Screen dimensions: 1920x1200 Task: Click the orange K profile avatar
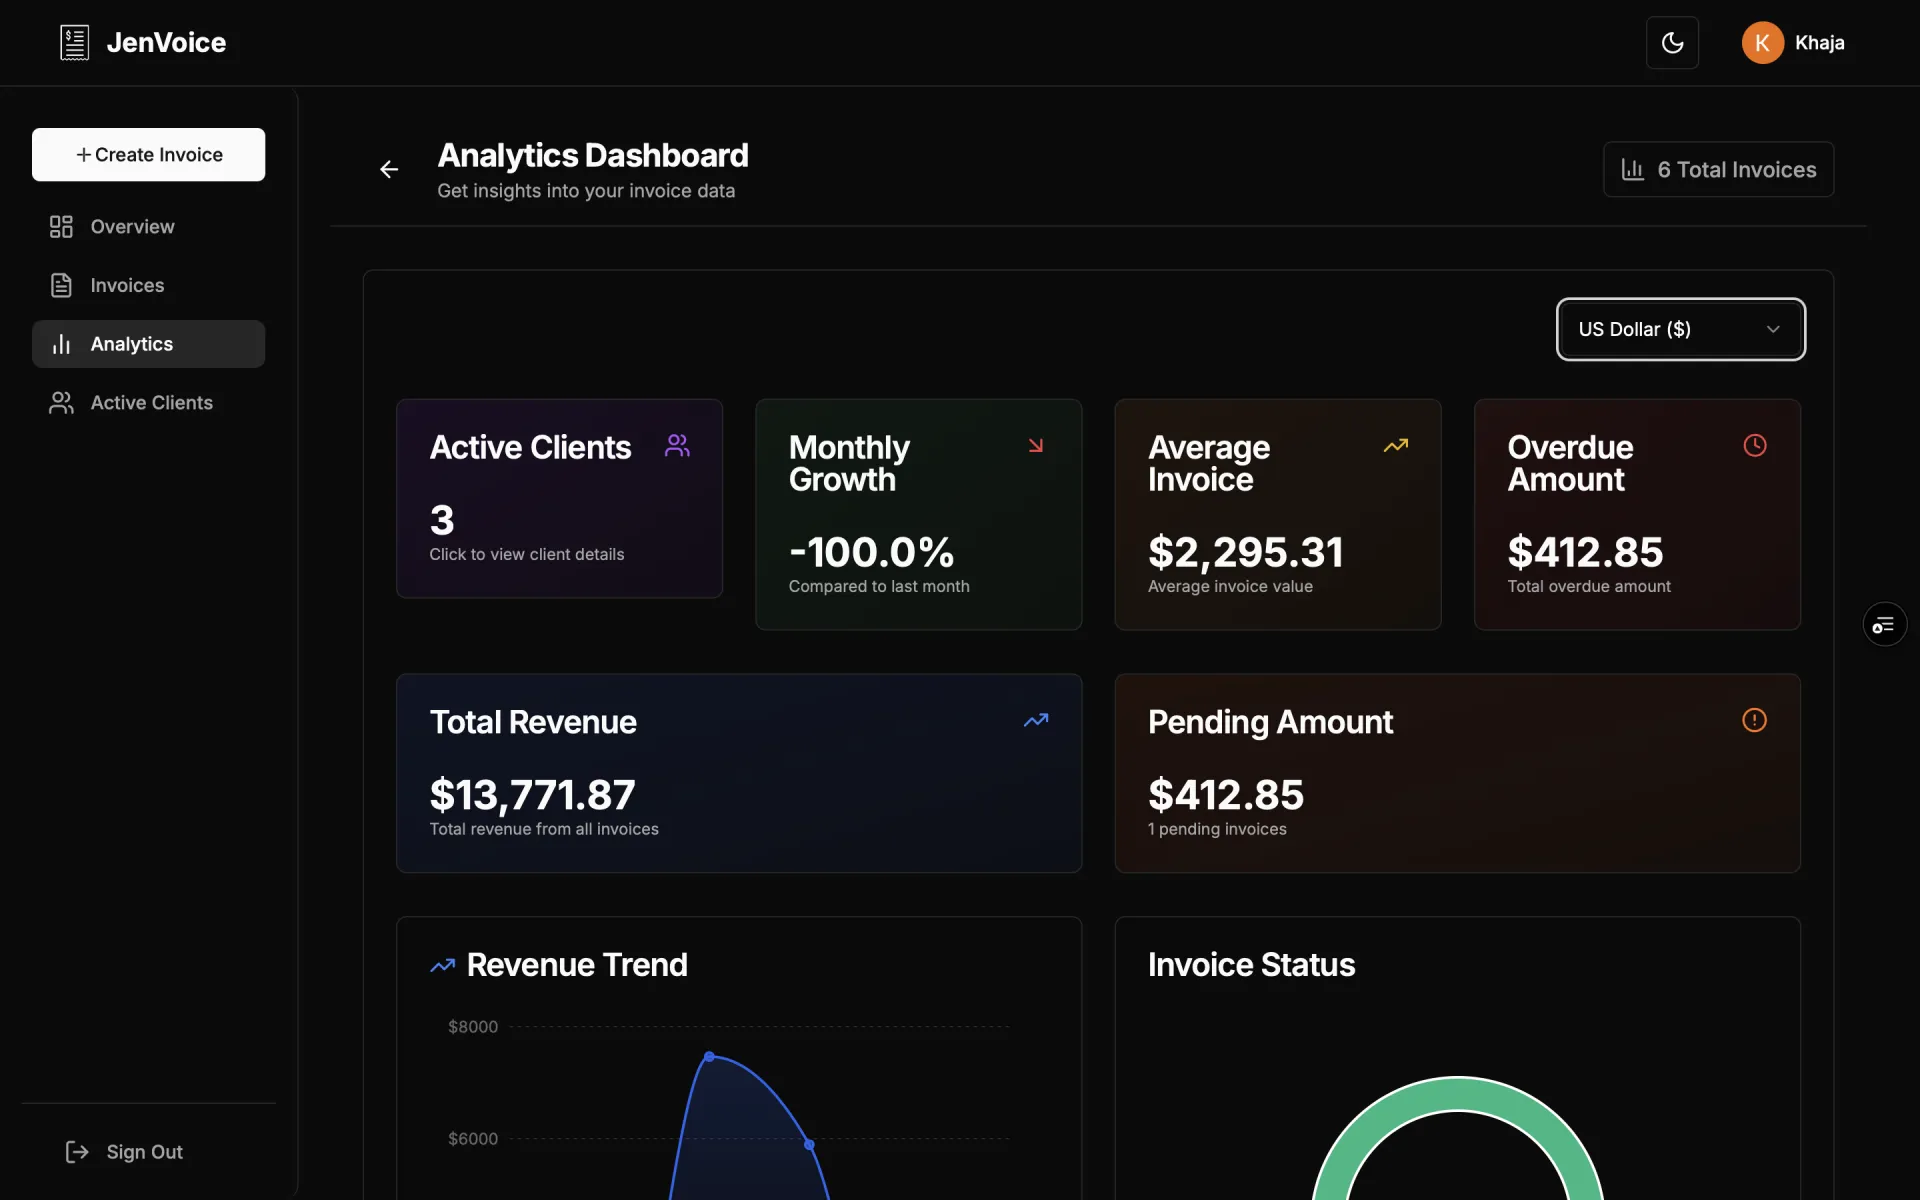click(1762, 43)
